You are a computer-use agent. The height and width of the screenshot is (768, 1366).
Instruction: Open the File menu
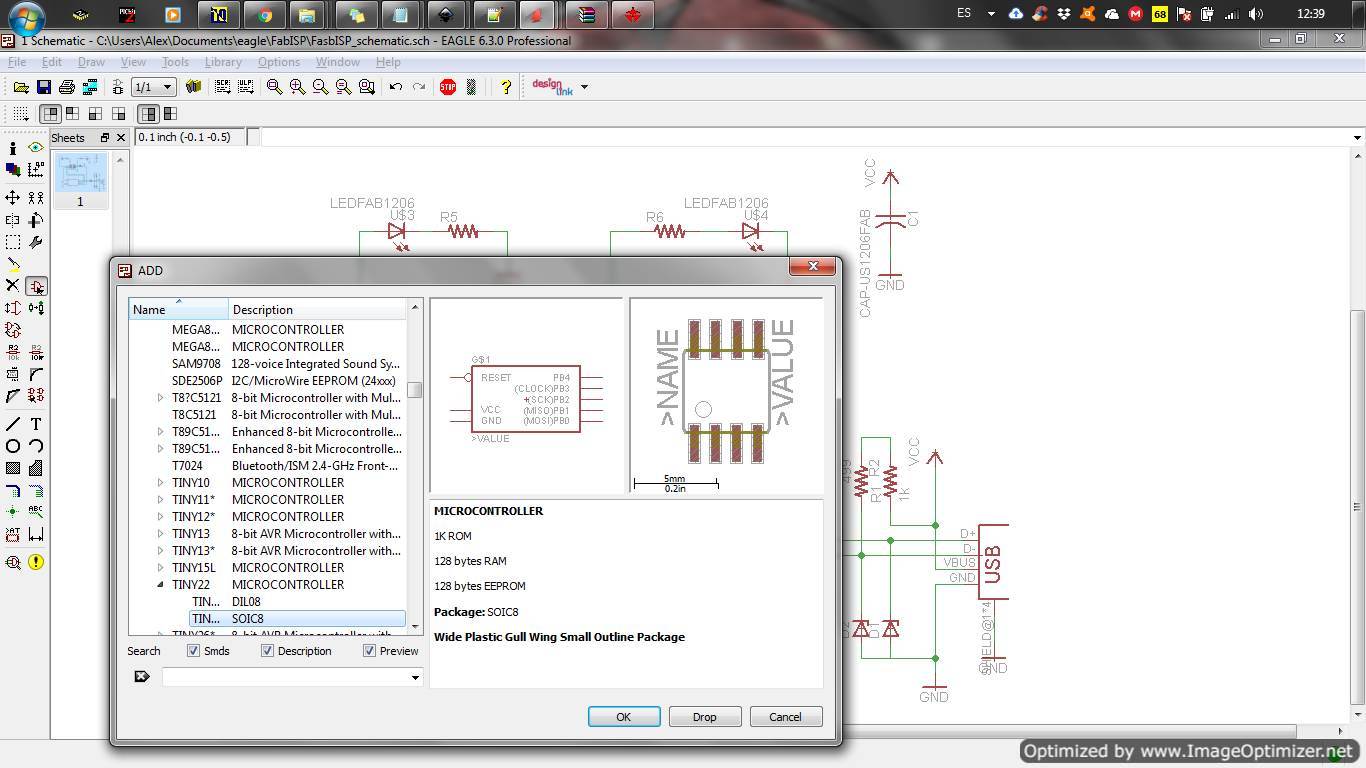point(17,62)
